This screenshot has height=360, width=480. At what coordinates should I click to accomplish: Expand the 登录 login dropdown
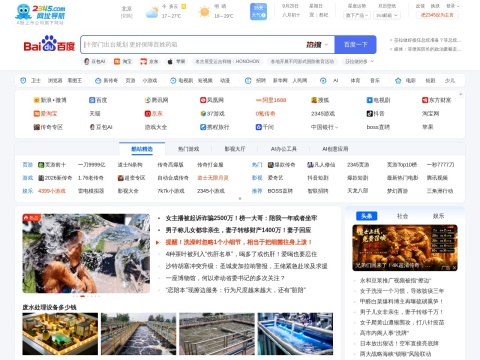453,6
